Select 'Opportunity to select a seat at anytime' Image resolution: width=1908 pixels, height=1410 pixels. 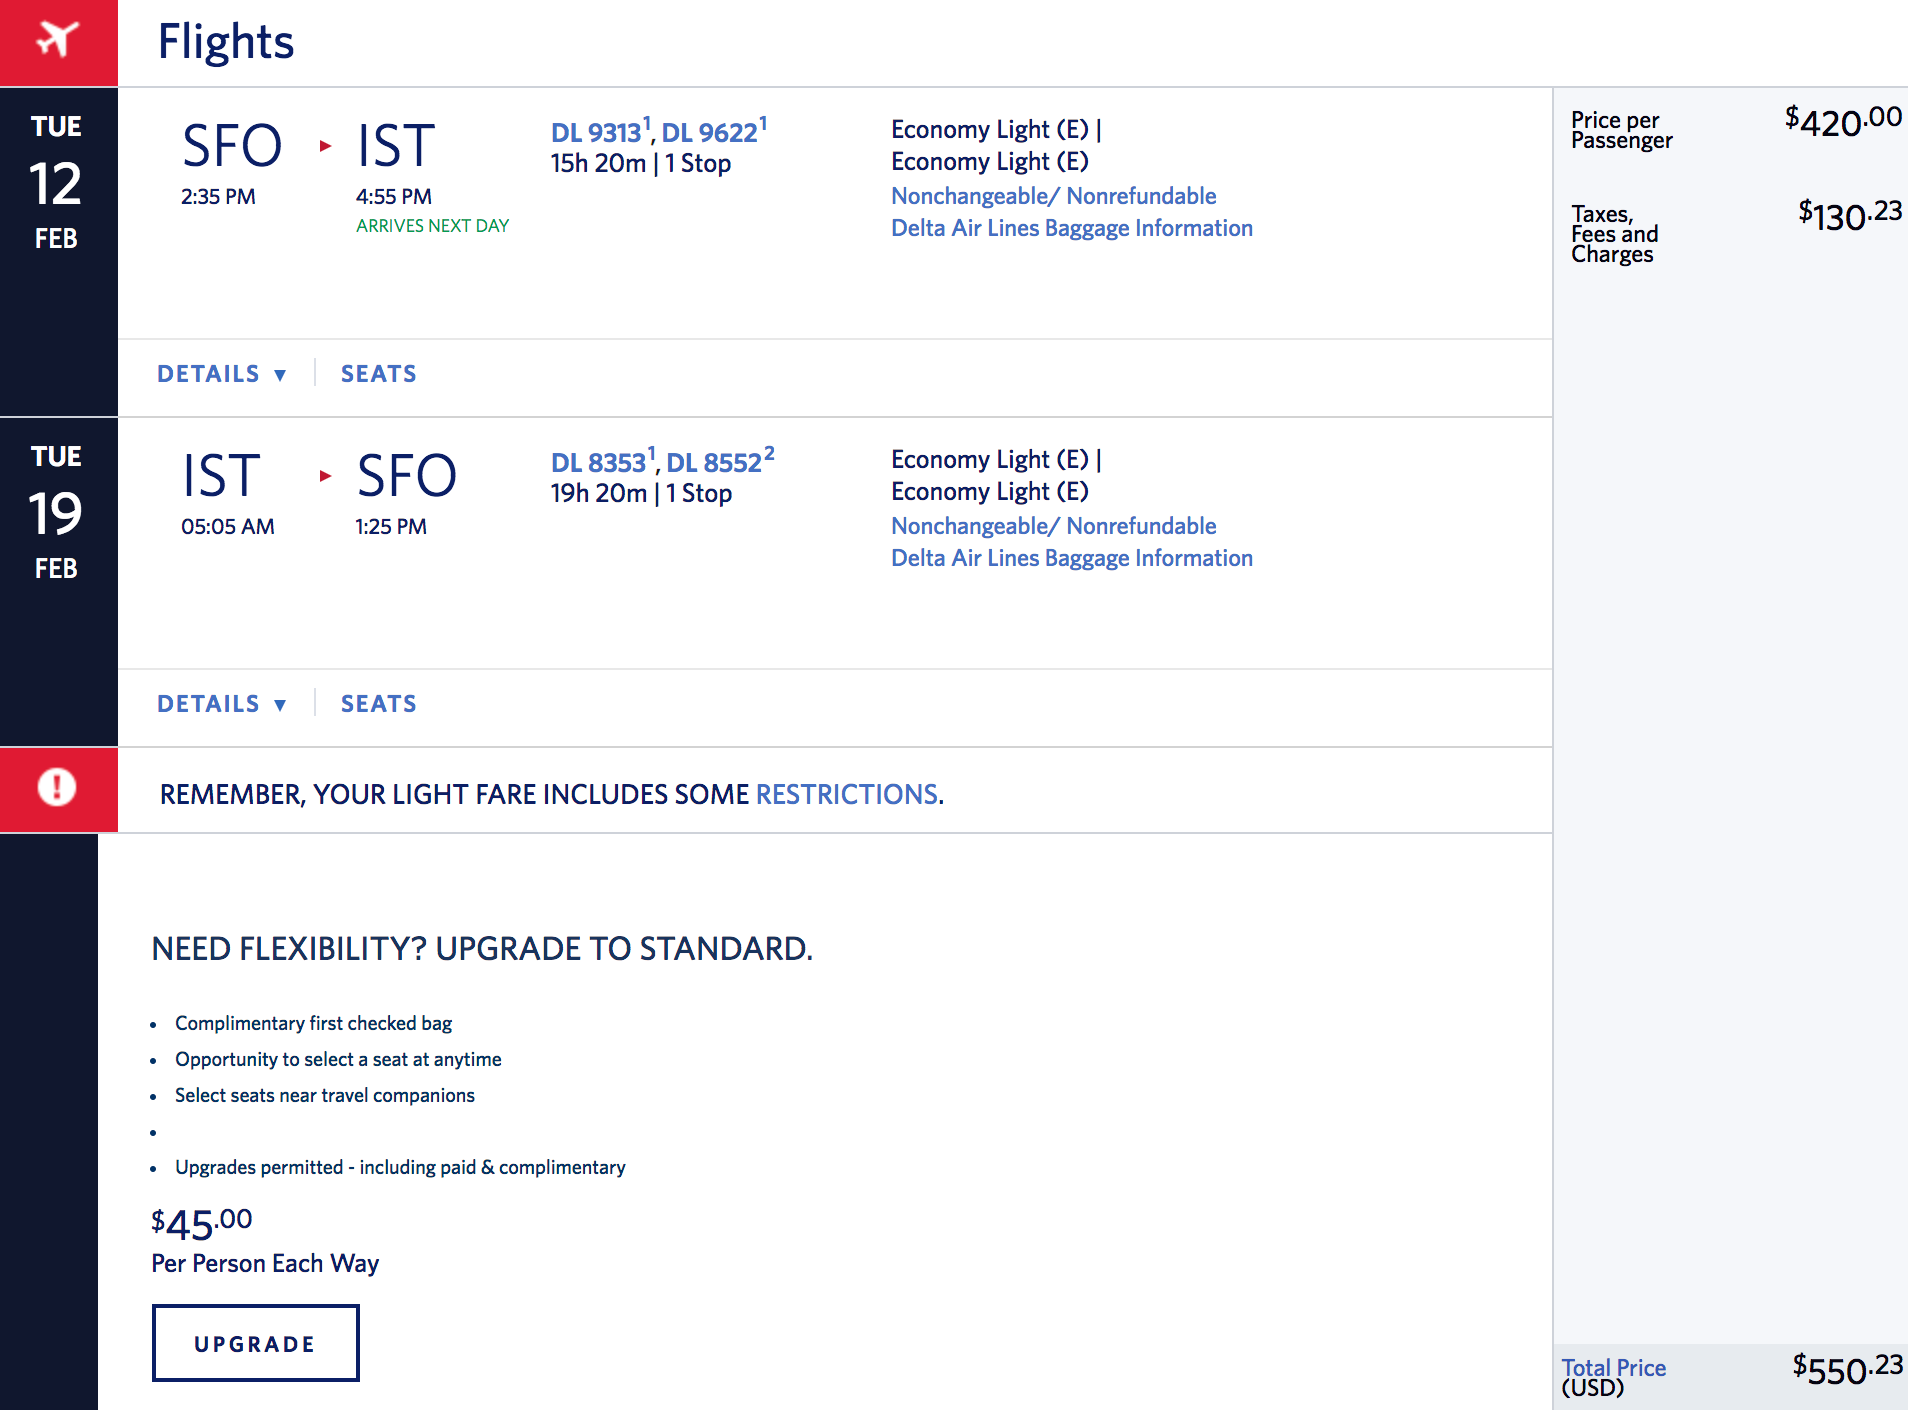[338, 1059]
